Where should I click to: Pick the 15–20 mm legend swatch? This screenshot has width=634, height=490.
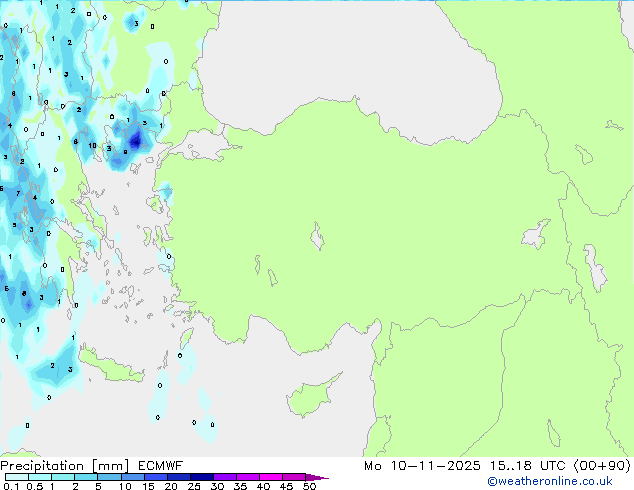point(156,477)
